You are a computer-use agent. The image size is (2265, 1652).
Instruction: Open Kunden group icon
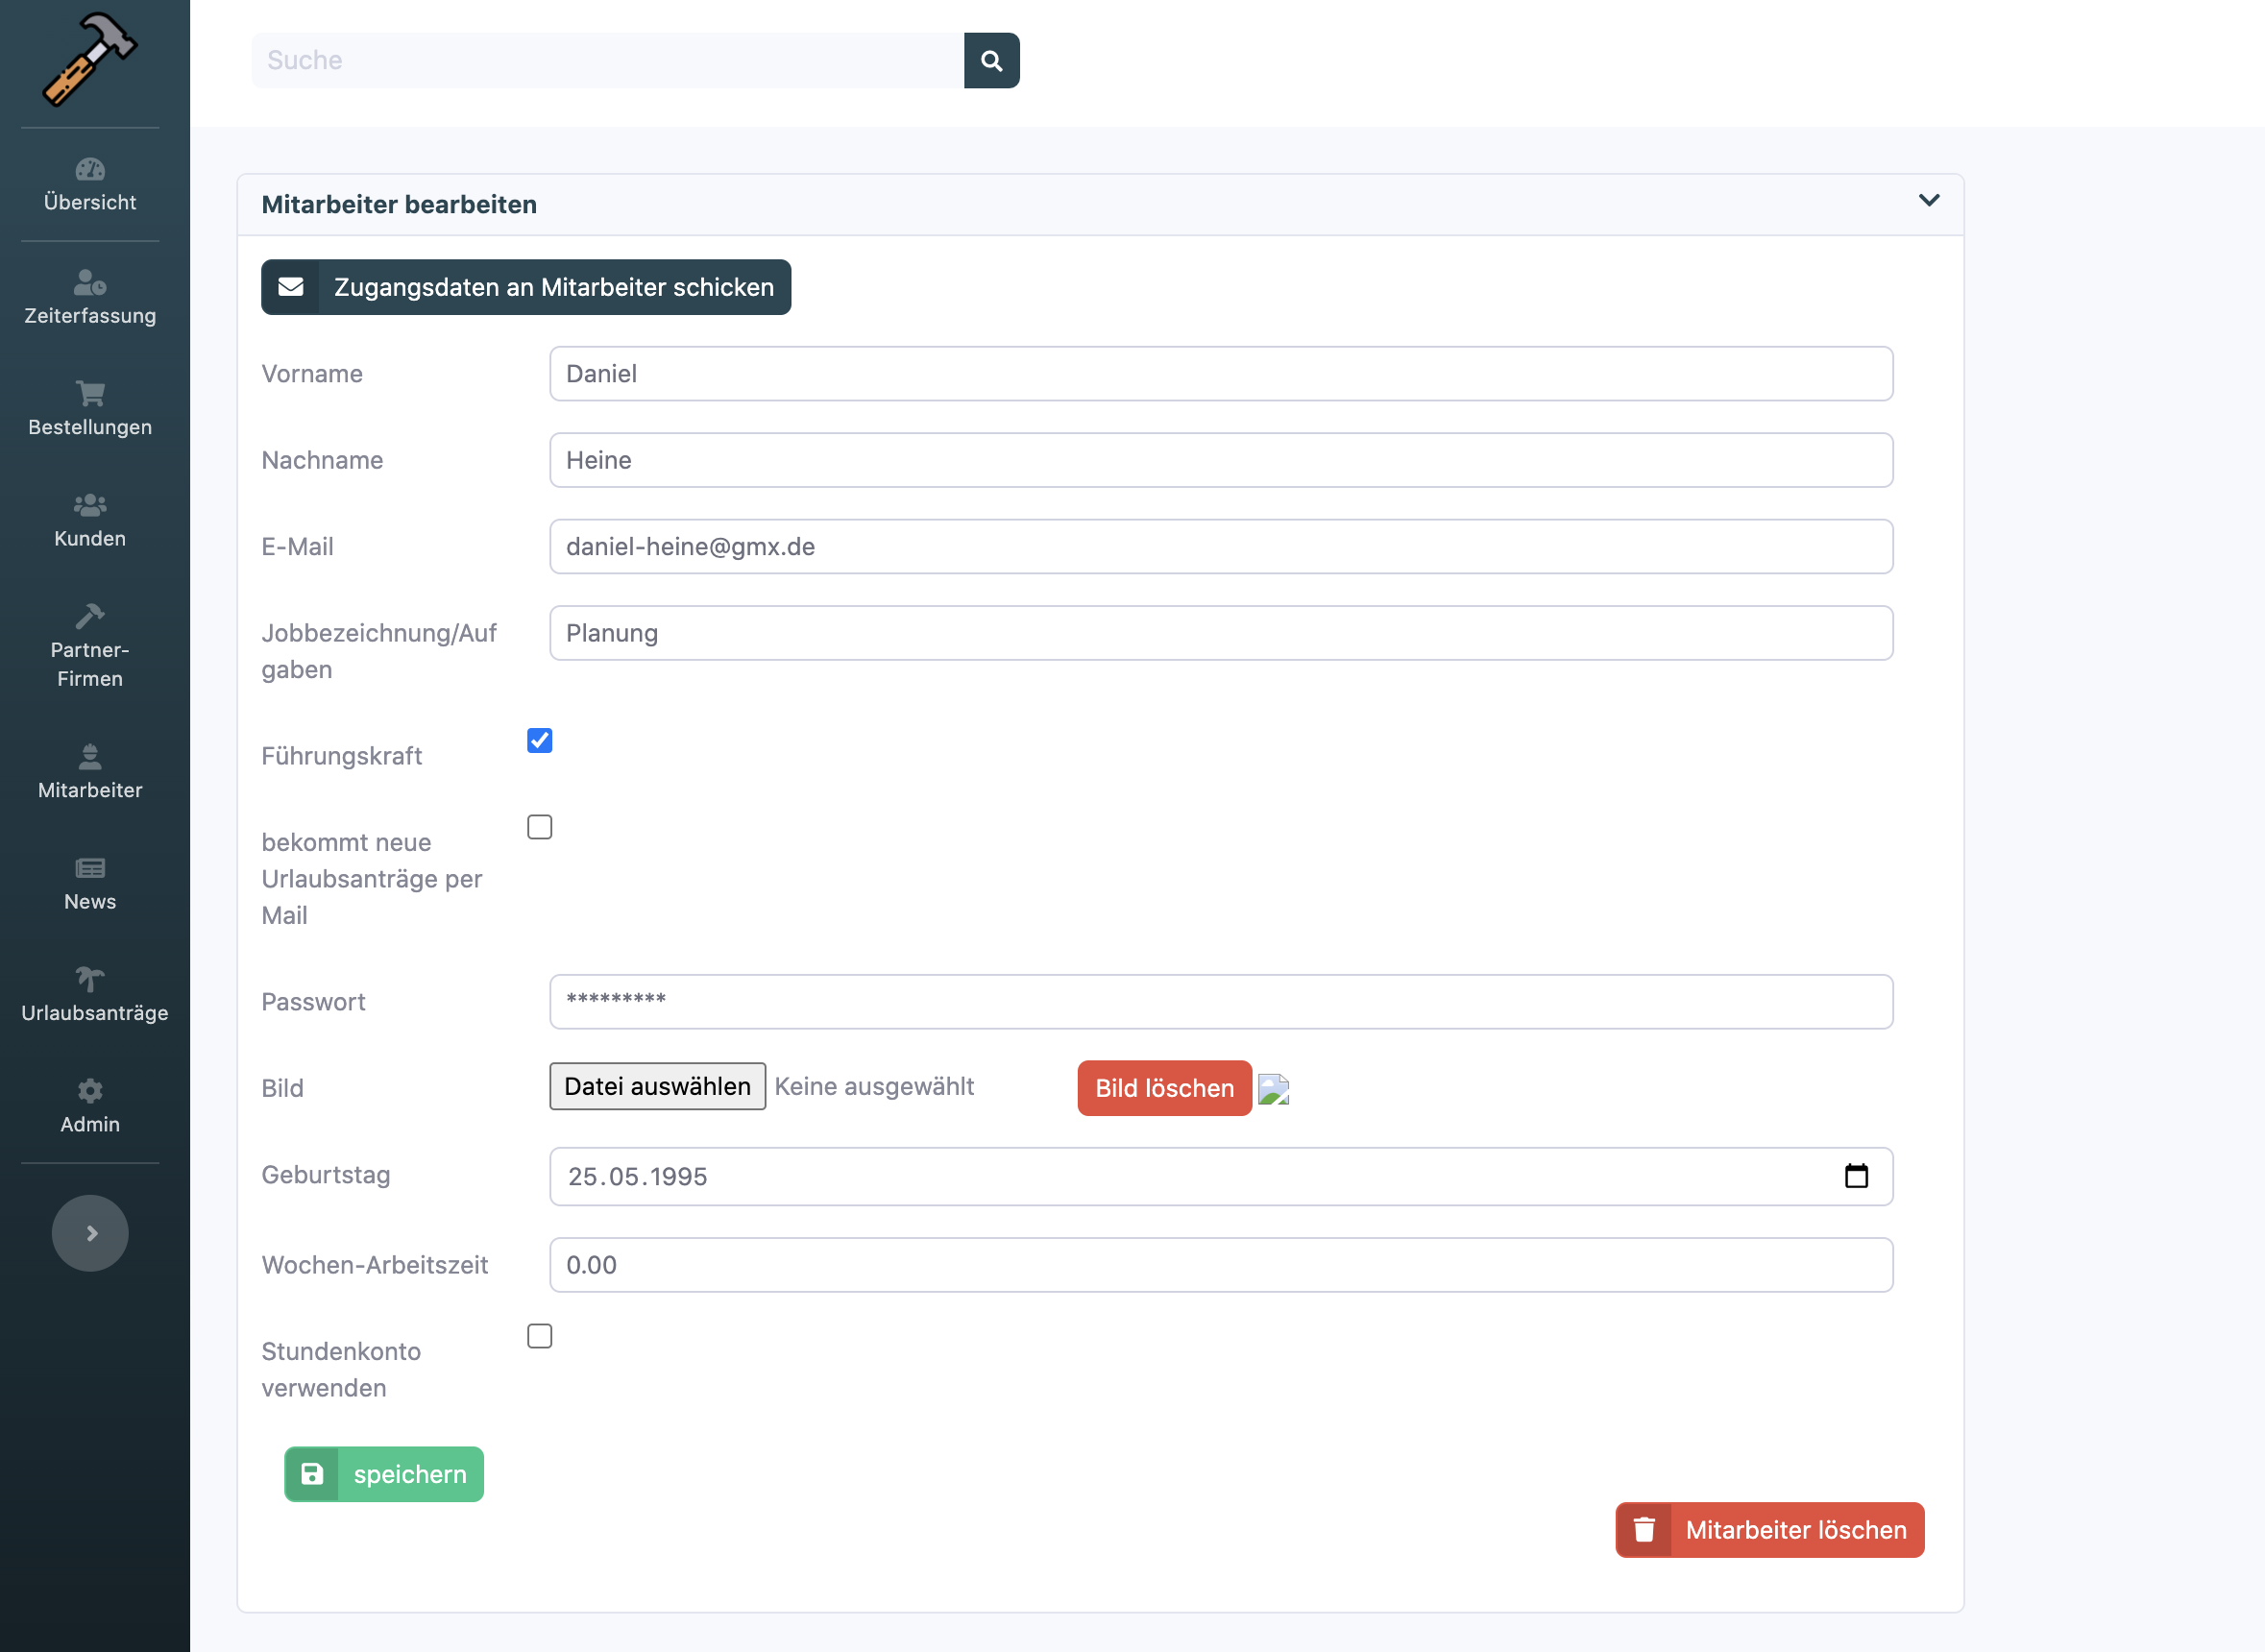(90, 505)
